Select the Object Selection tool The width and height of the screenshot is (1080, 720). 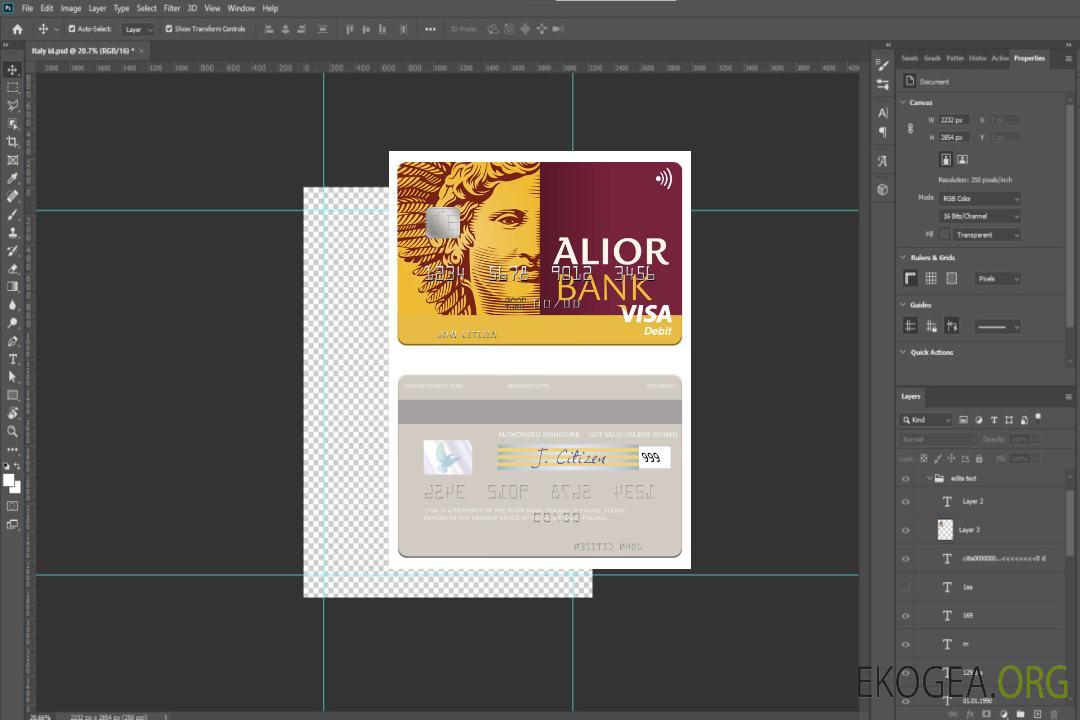[12, 124]
